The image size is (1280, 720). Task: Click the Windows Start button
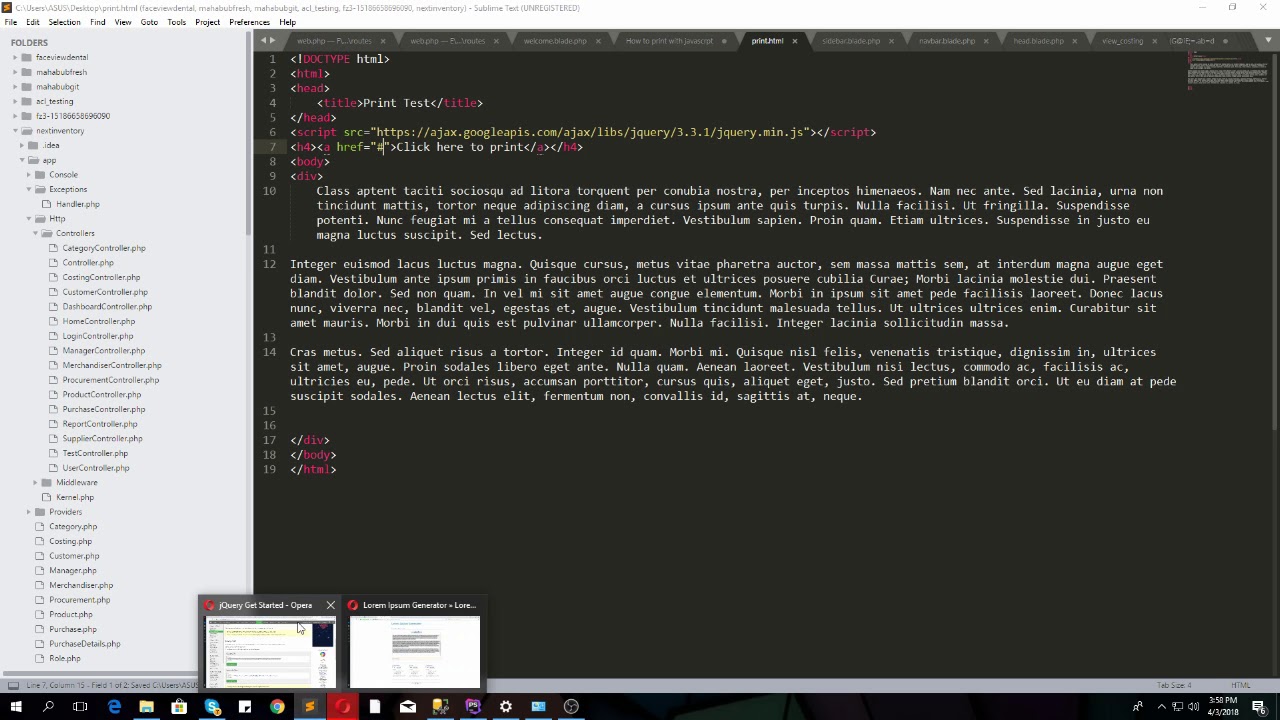15,707
